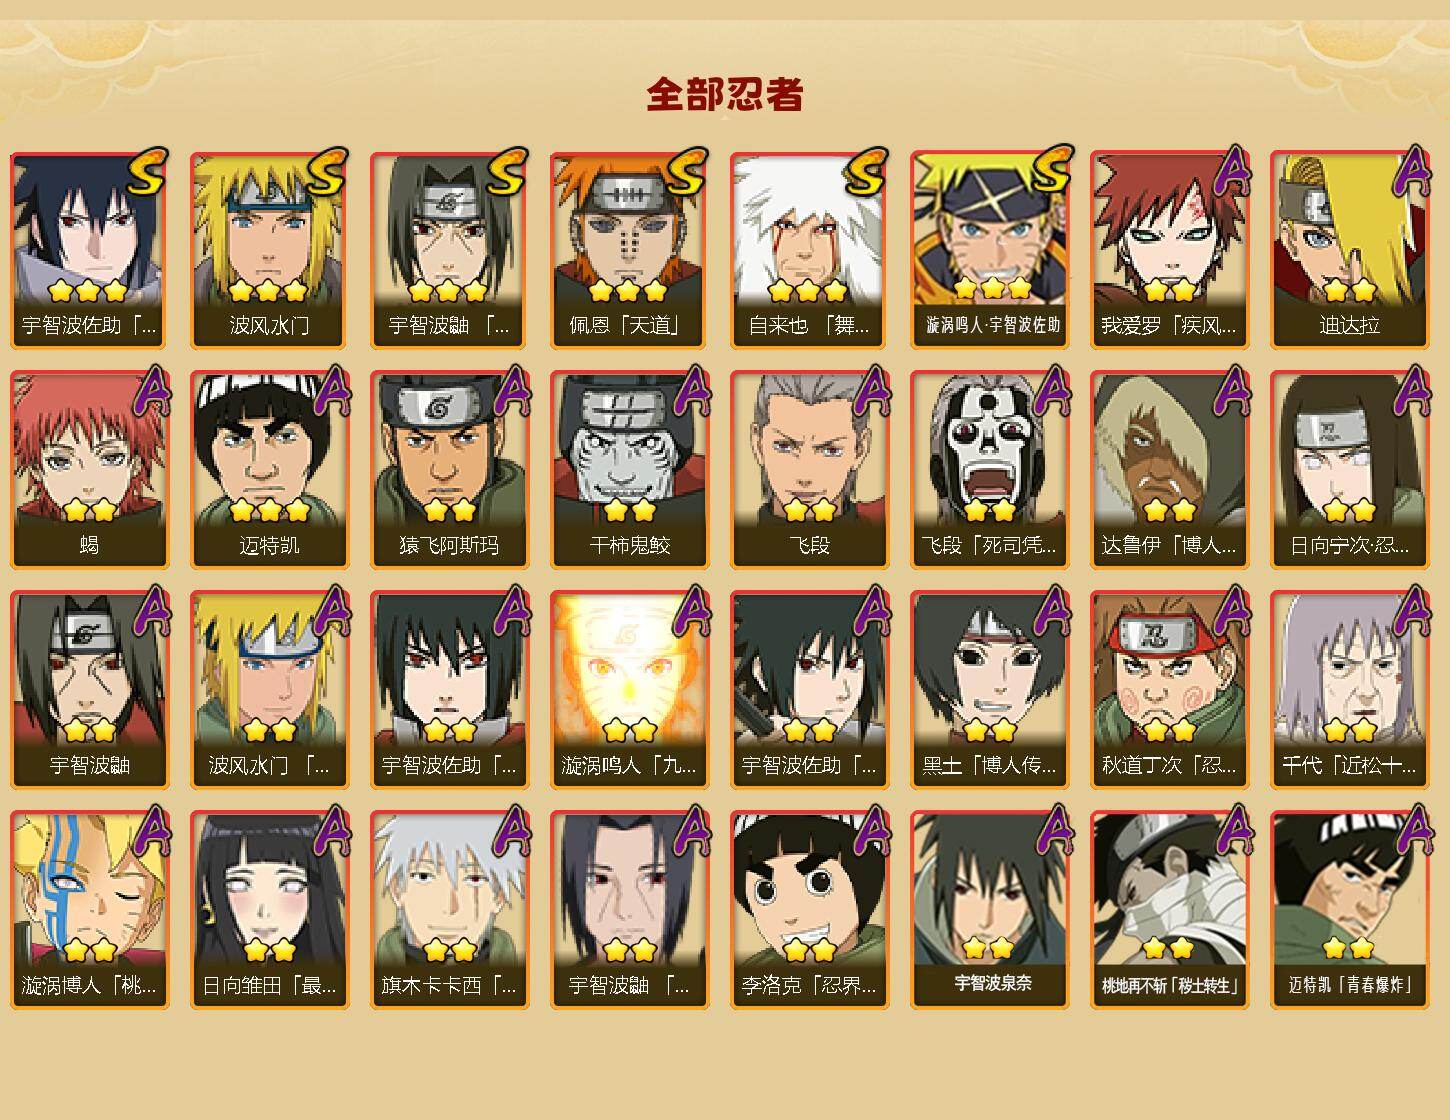Open the 桃地再不斩「秽土转生」 card
Screen dimensions: 1450x1120
(1169, 910)
